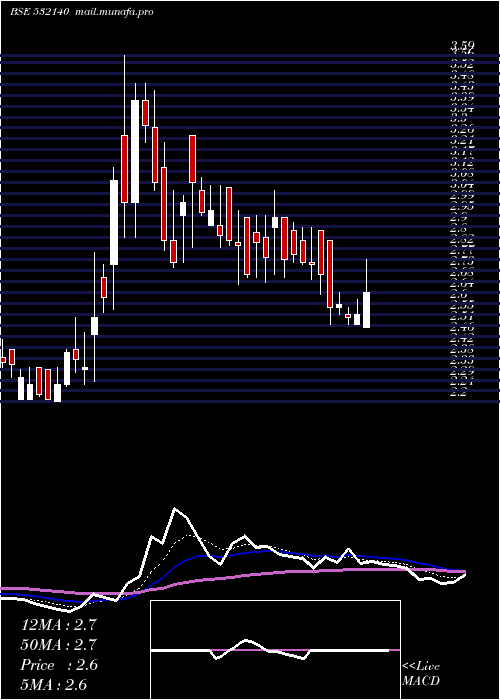Select the "5MA : 2.6" readout
Image resolution: width=500 pixels, height=700 pixels.
pyautogui.click(x=53, y=685)
